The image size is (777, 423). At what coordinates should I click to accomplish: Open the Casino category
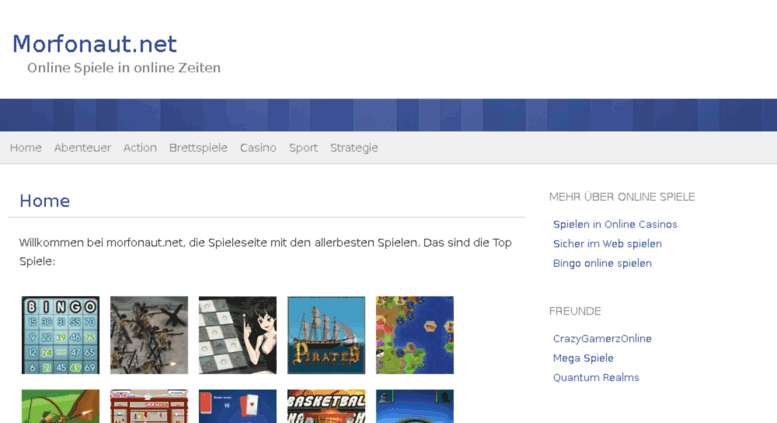[x=258, y=148]
